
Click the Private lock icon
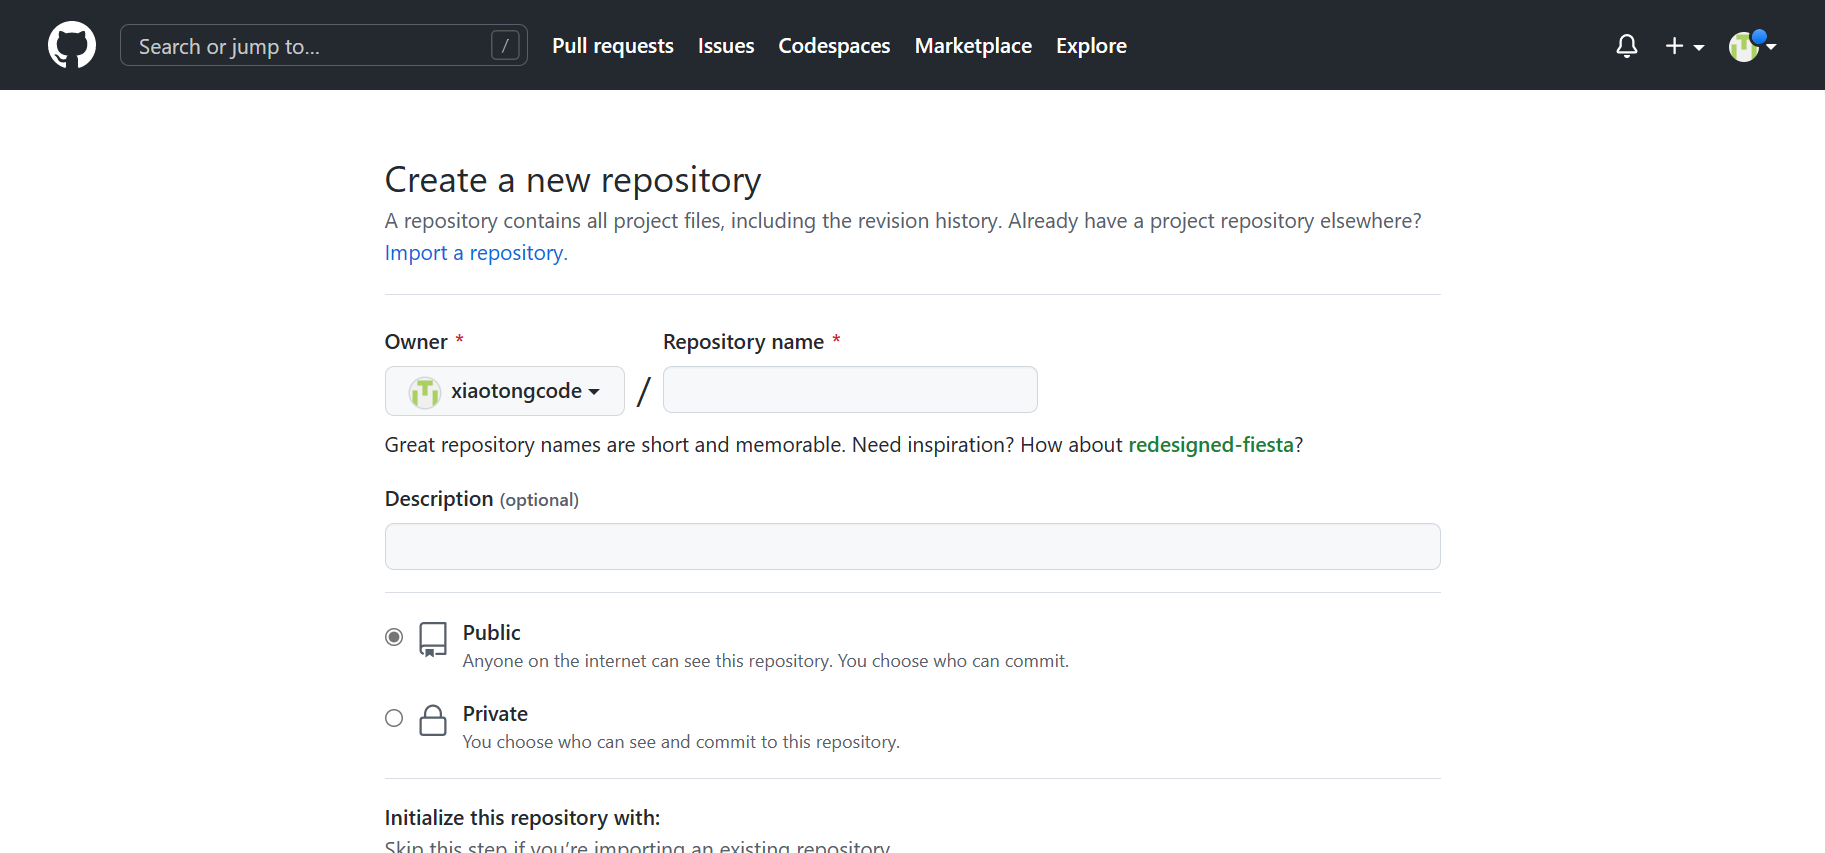[x=433, y=720]
